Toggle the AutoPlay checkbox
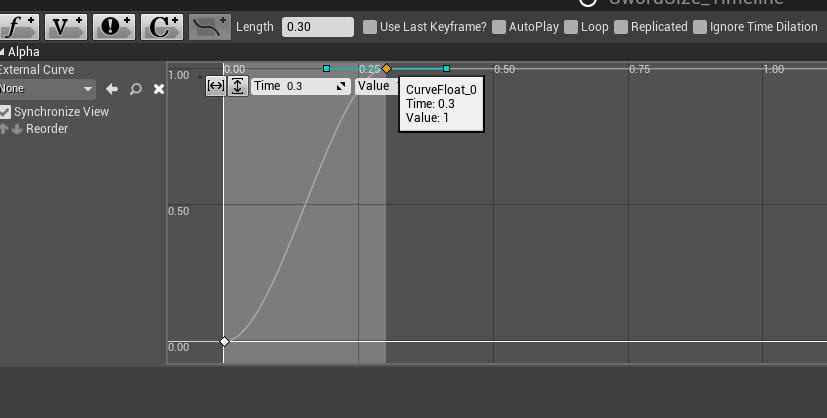This screenshot has width=827, height=418. (x=499, y=27)
